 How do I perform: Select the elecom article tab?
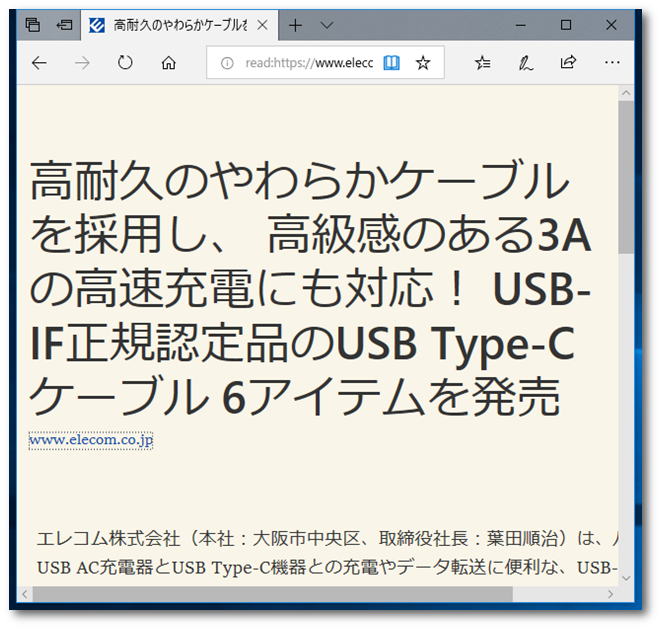pos(180,25)
